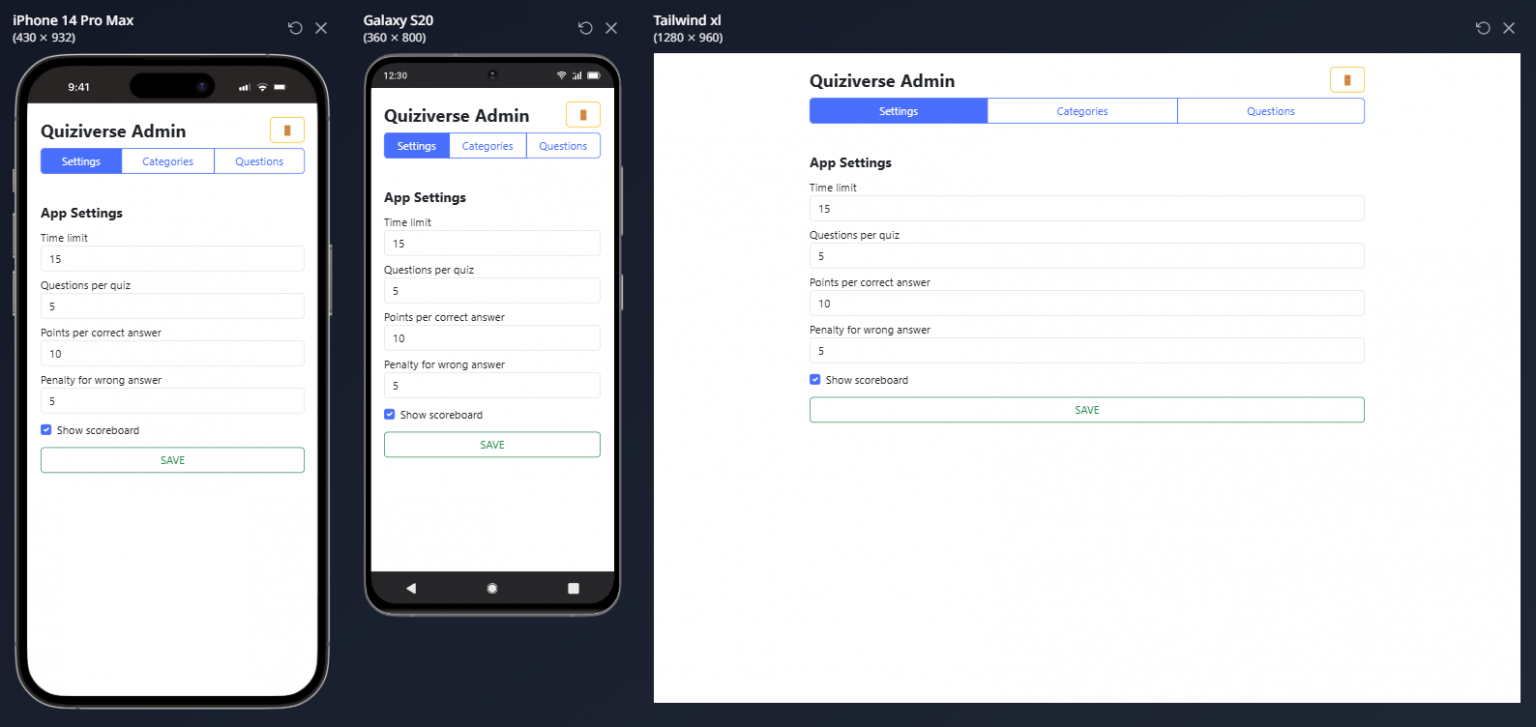Disable Show scoreboard in Galaxy S20 preview
Screen dimensions: 1536x727
coord(389,414)
